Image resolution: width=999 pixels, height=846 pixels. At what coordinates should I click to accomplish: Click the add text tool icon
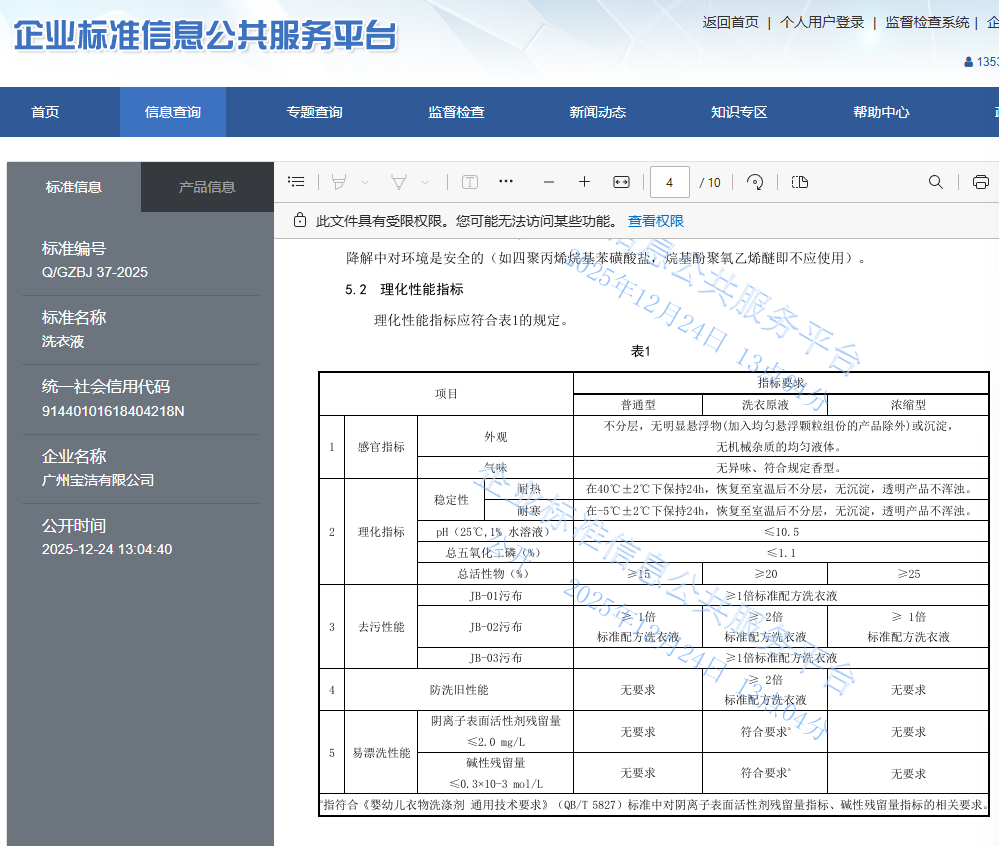tap(469, 182)
